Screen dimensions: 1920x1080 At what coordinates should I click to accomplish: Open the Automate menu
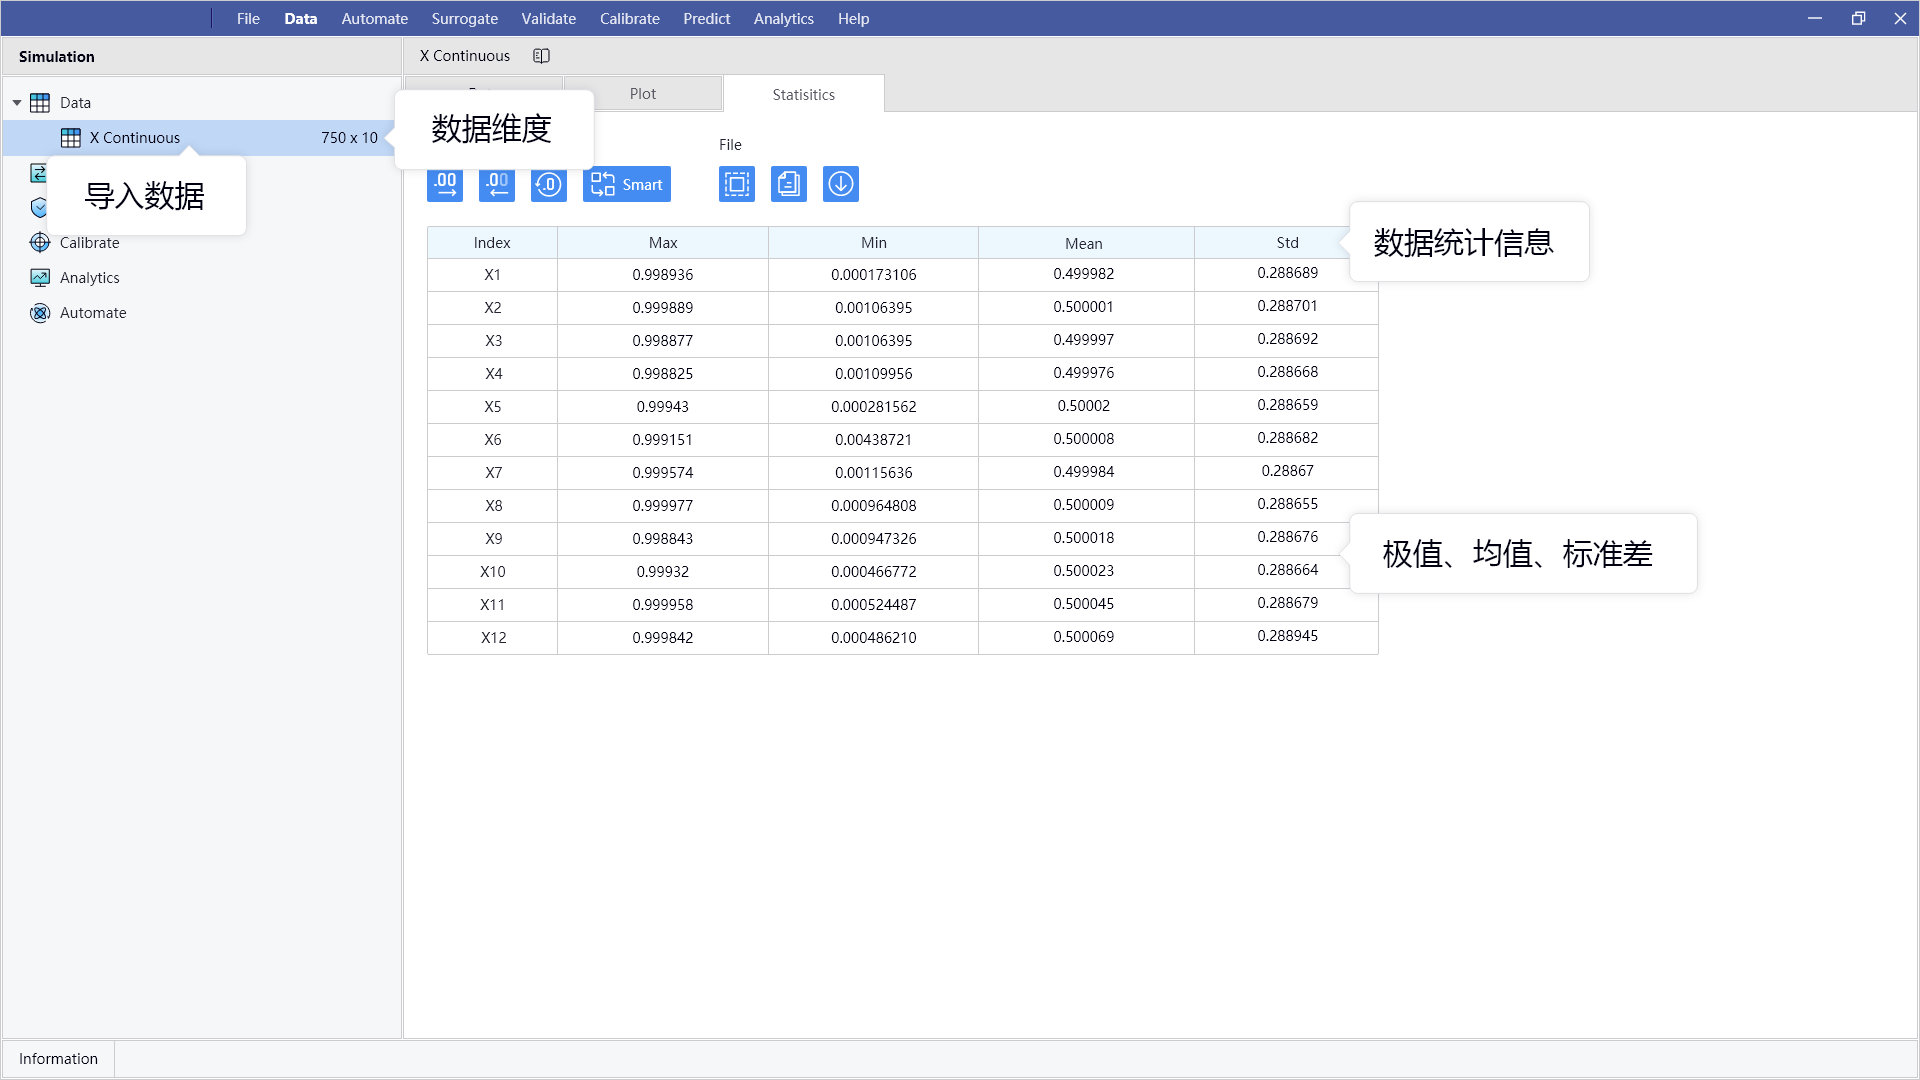375,18
